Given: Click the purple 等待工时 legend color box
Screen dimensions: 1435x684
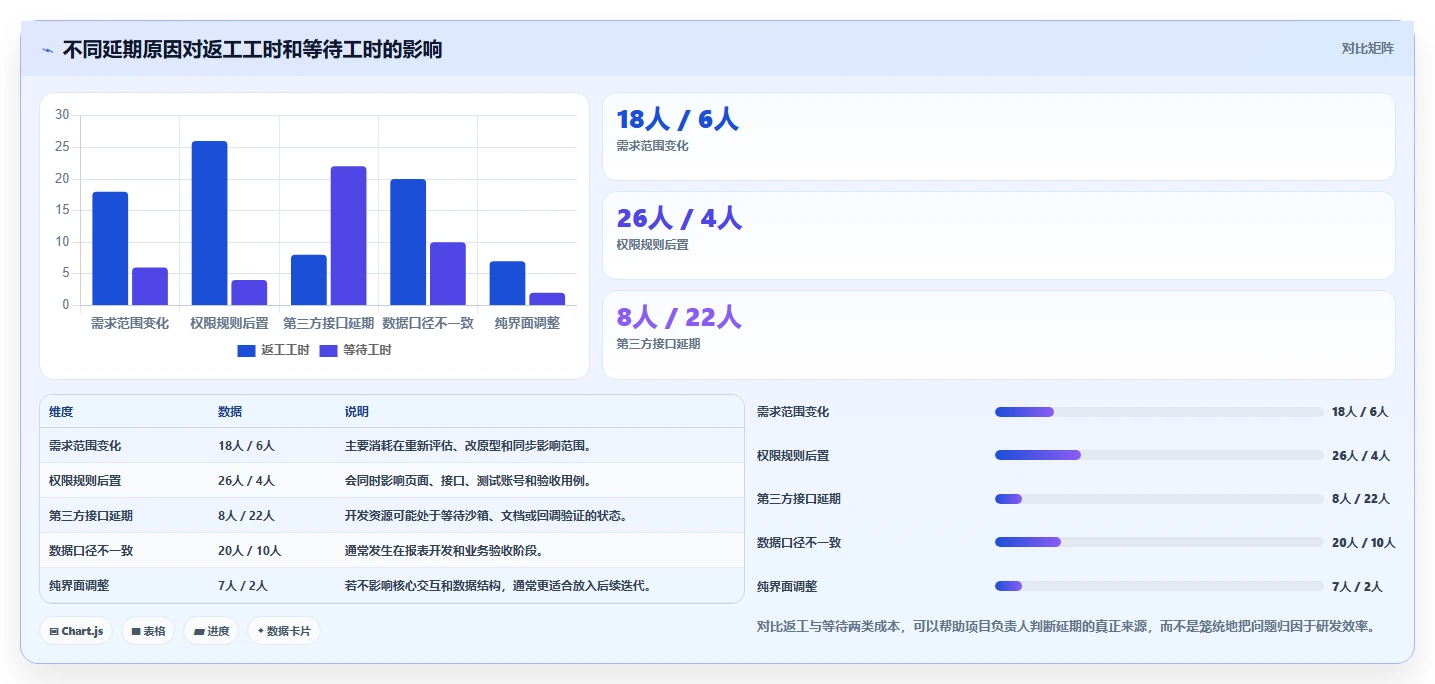Looking at the screenshot, I should (329, 351).
